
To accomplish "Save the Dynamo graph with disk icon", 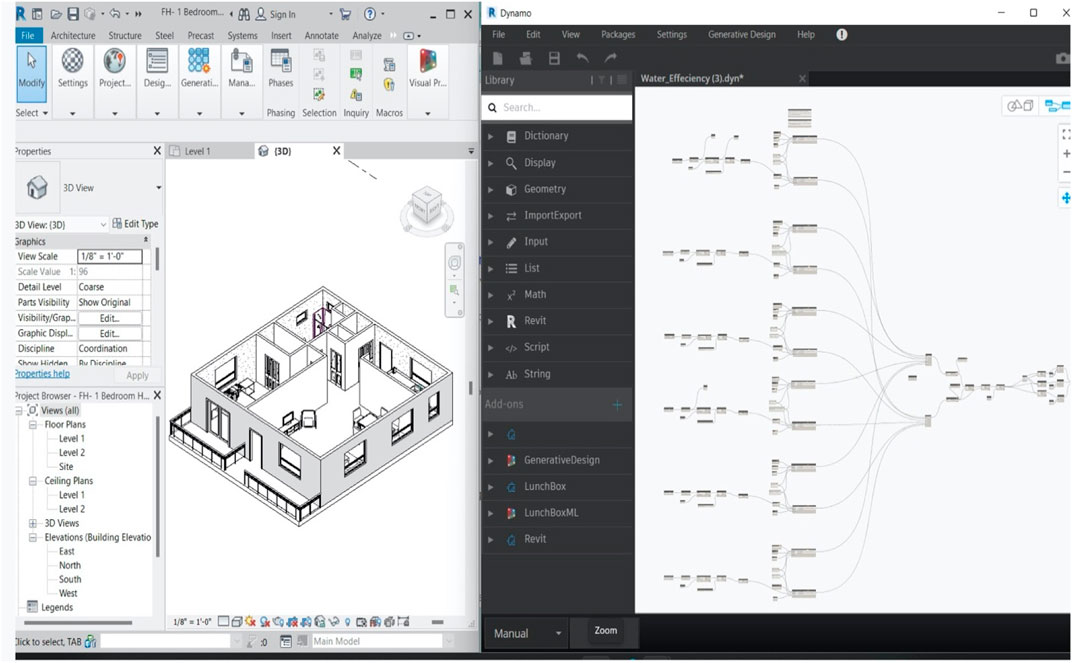I will (x=554, y=58).
